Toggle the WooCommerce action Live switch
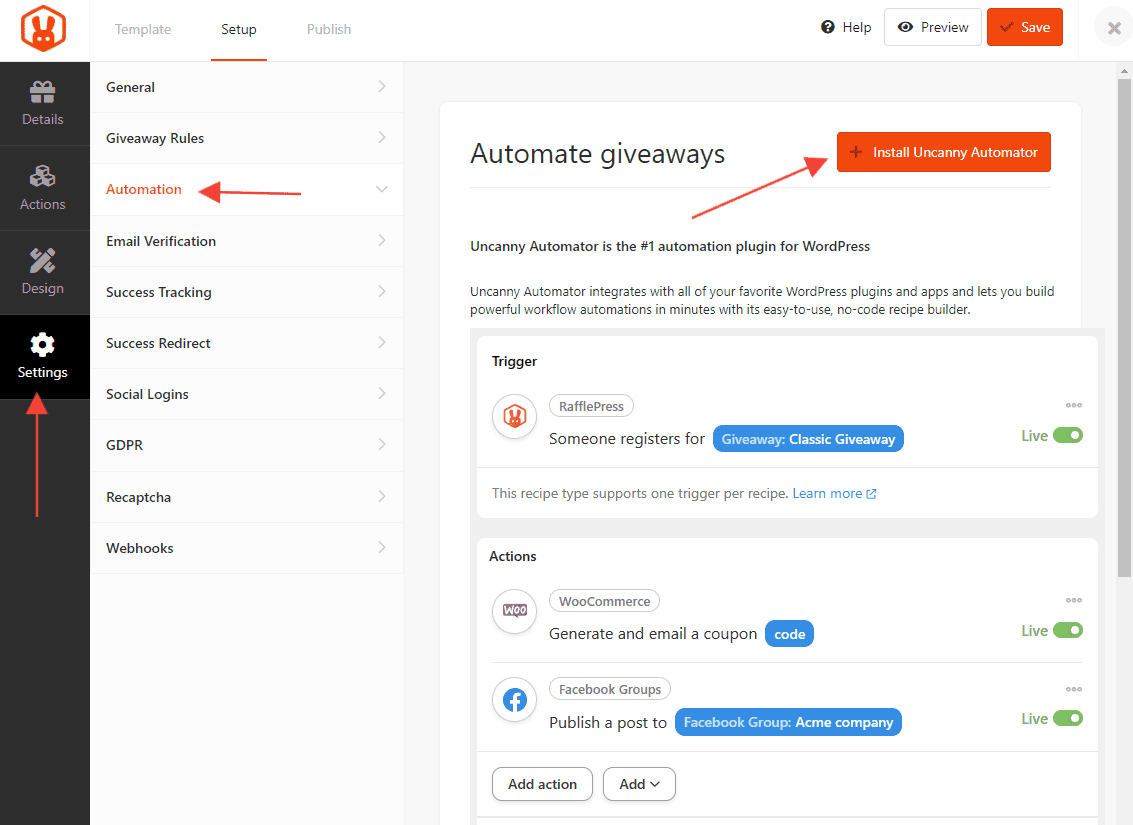1133x825 pixels. click(x=1068, y=631)
